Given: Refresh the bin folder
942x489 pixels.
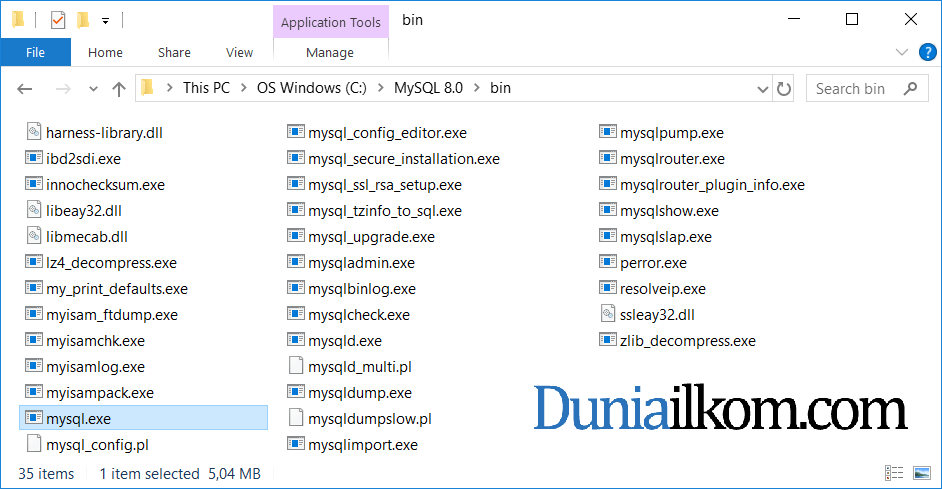Looking at the screenshot, I should (x=783, y=89).
